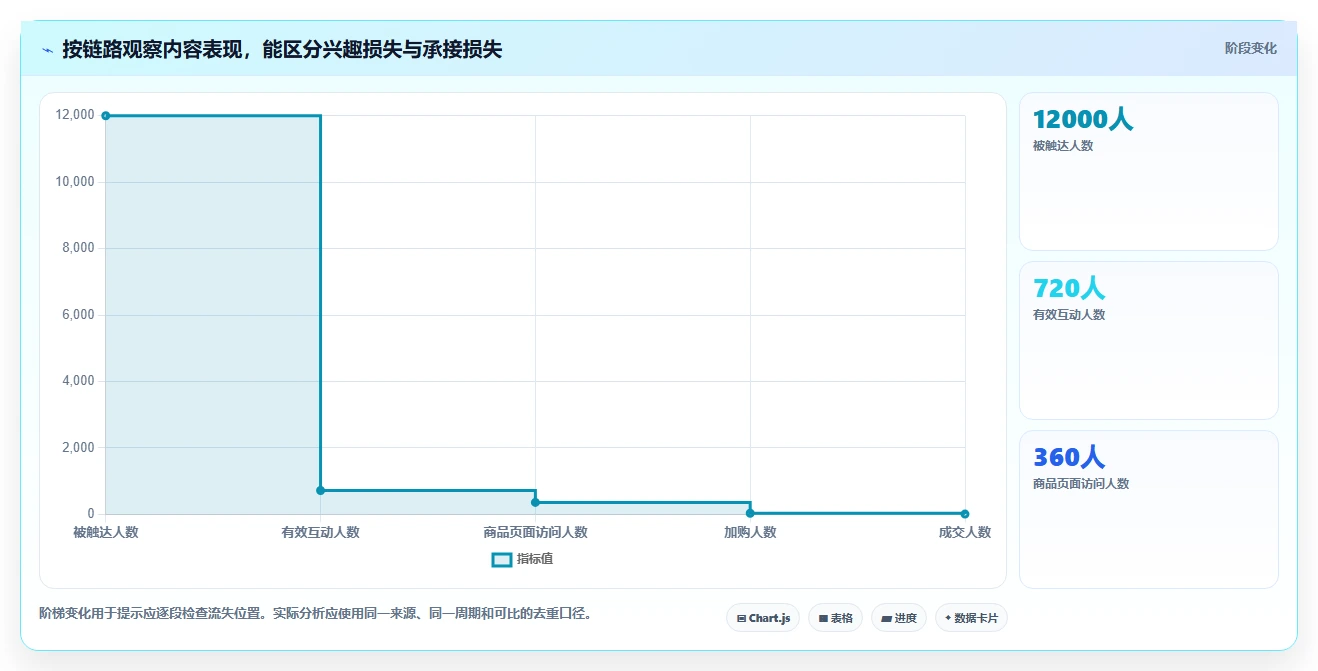Open the 12000人 被触达人数 card
Image resolution: width=1318 pixels, height=671 pixels.
point(1149,171)
